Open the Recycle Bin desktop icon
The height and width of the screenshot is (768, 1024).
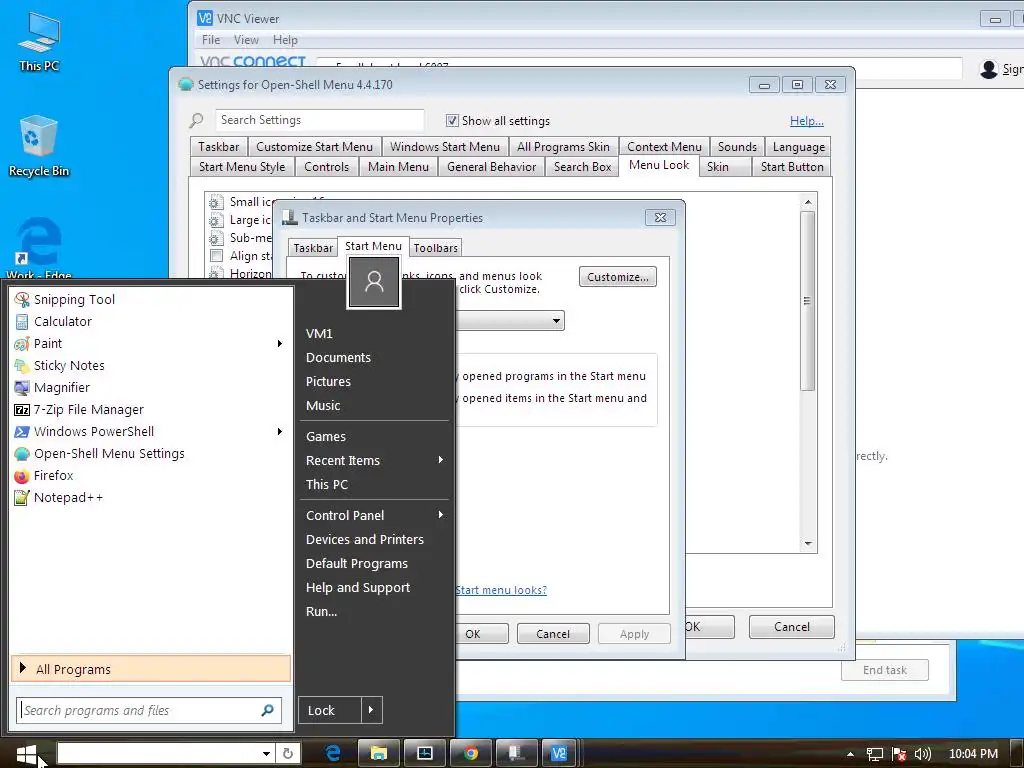pyautogui.click(x=39, y=146)
